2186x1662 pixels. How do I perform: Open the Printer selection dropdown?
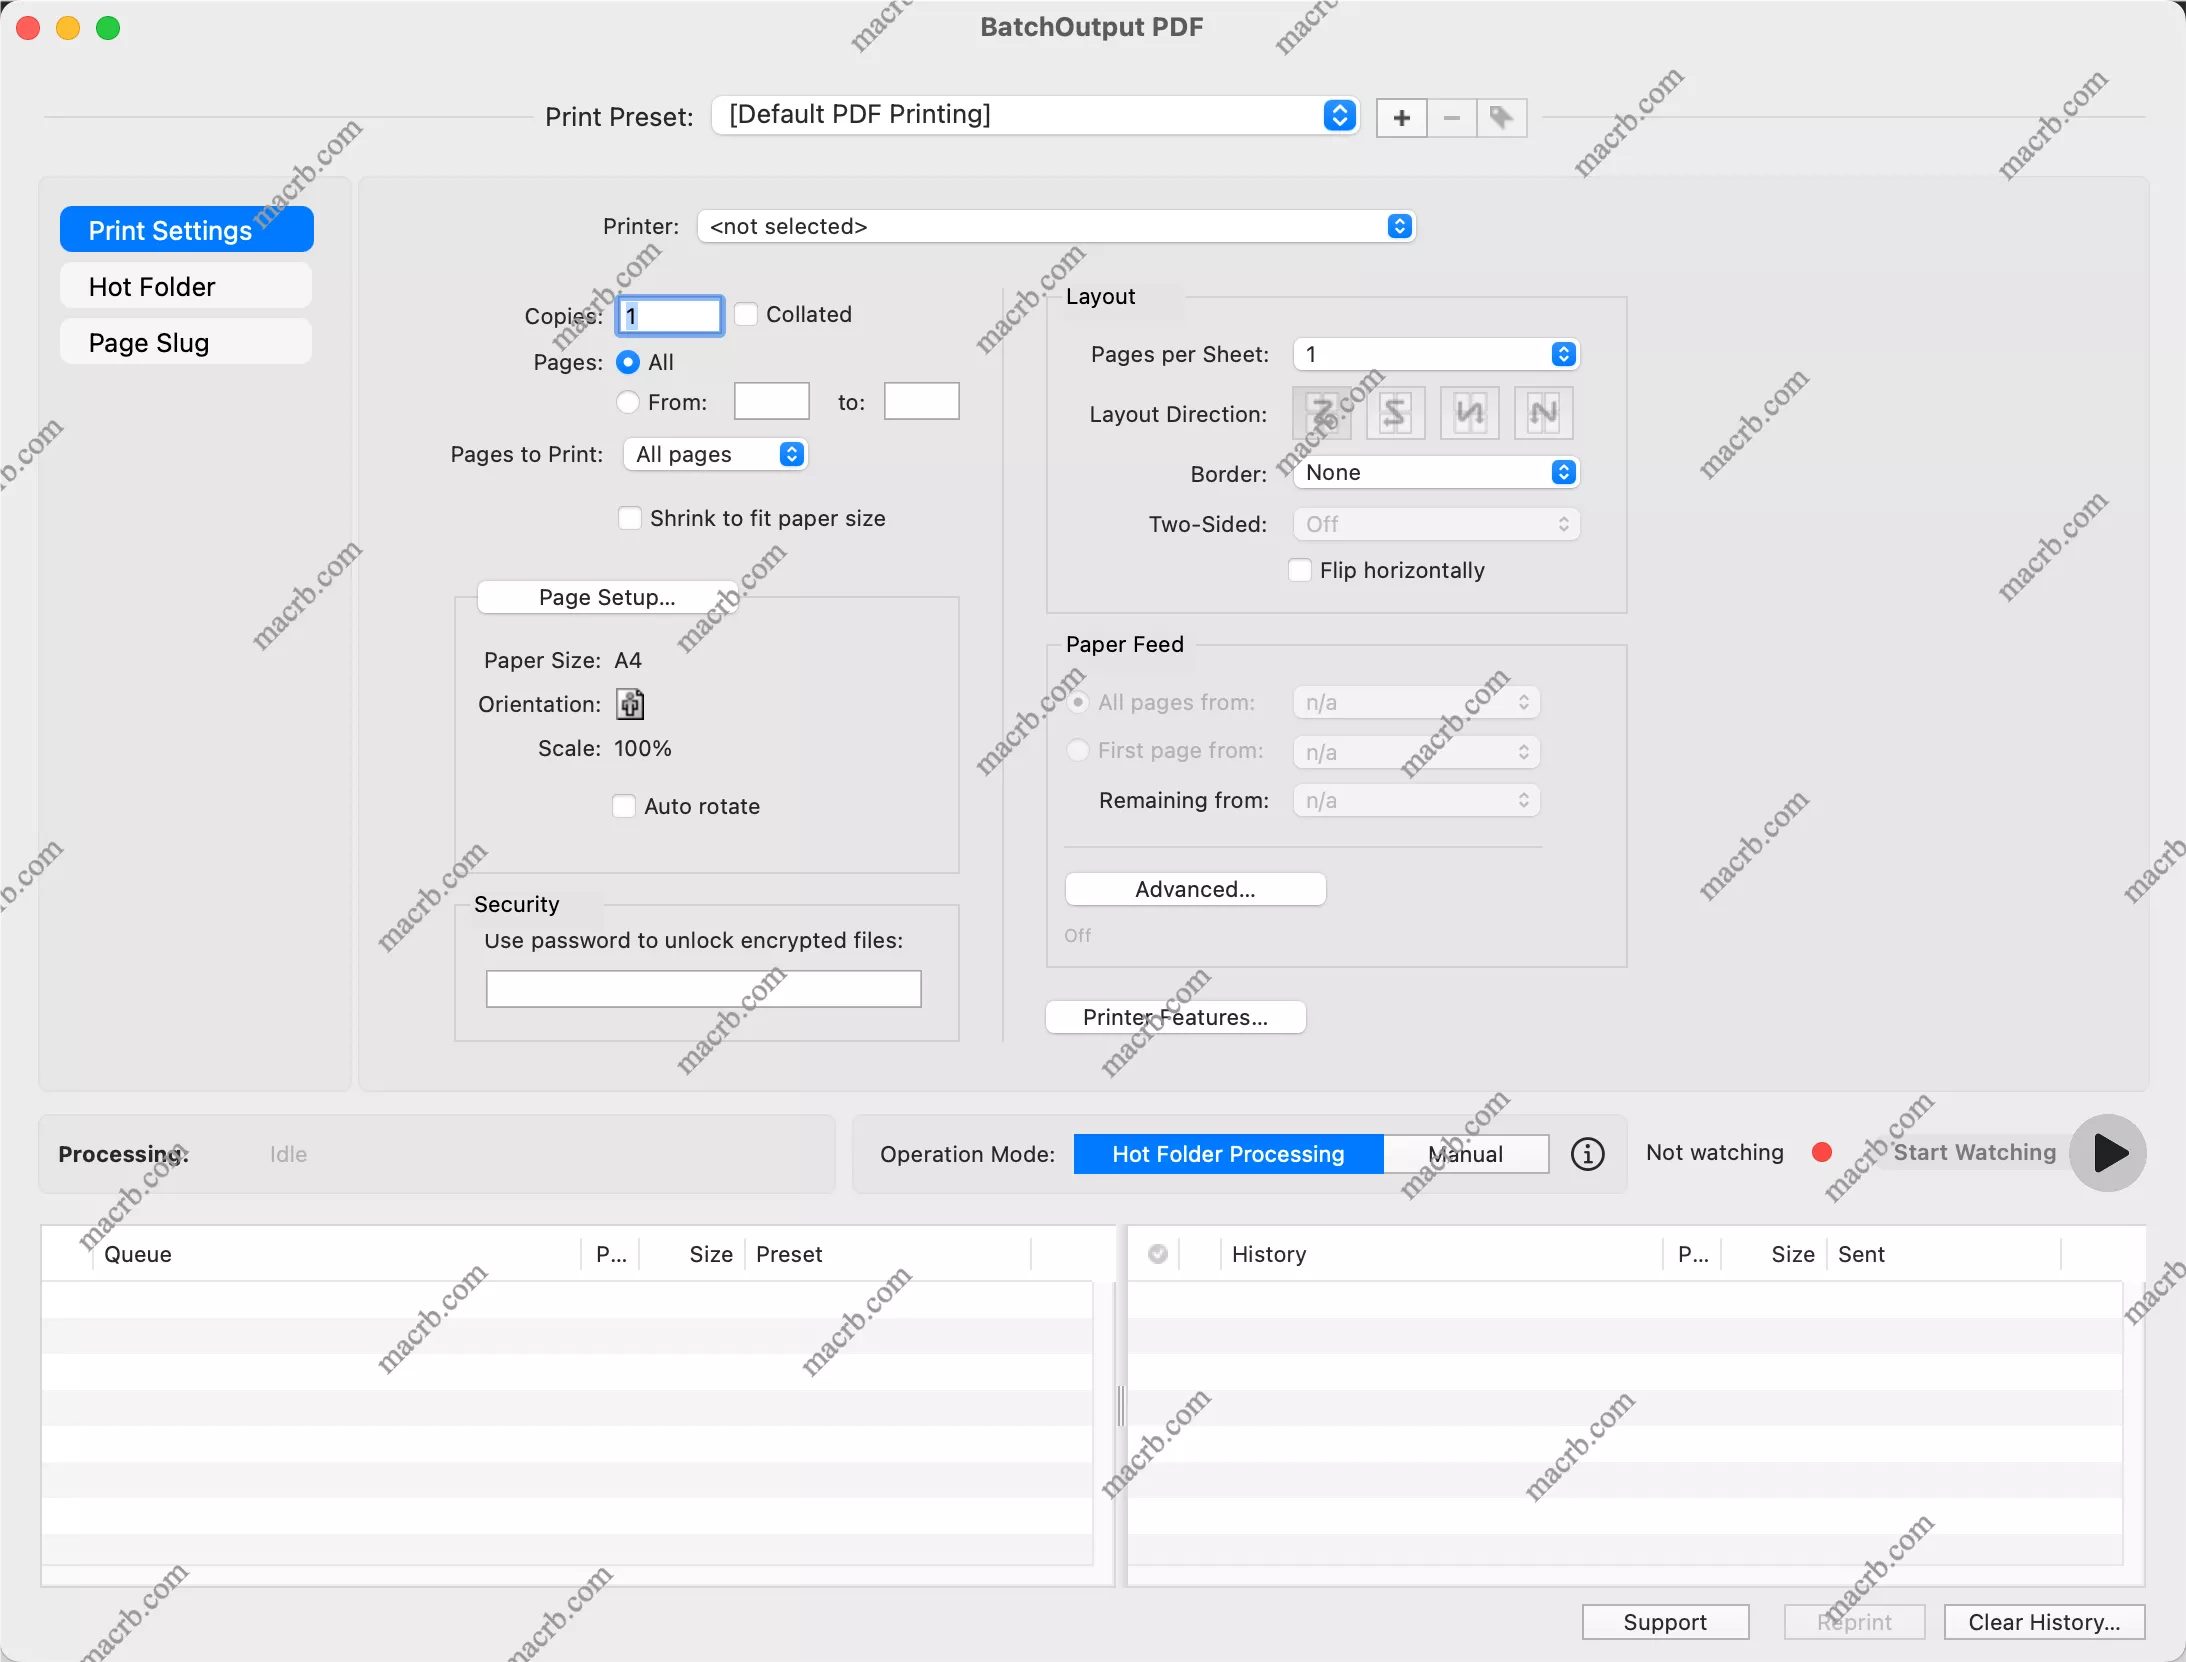coord(1056,226)
